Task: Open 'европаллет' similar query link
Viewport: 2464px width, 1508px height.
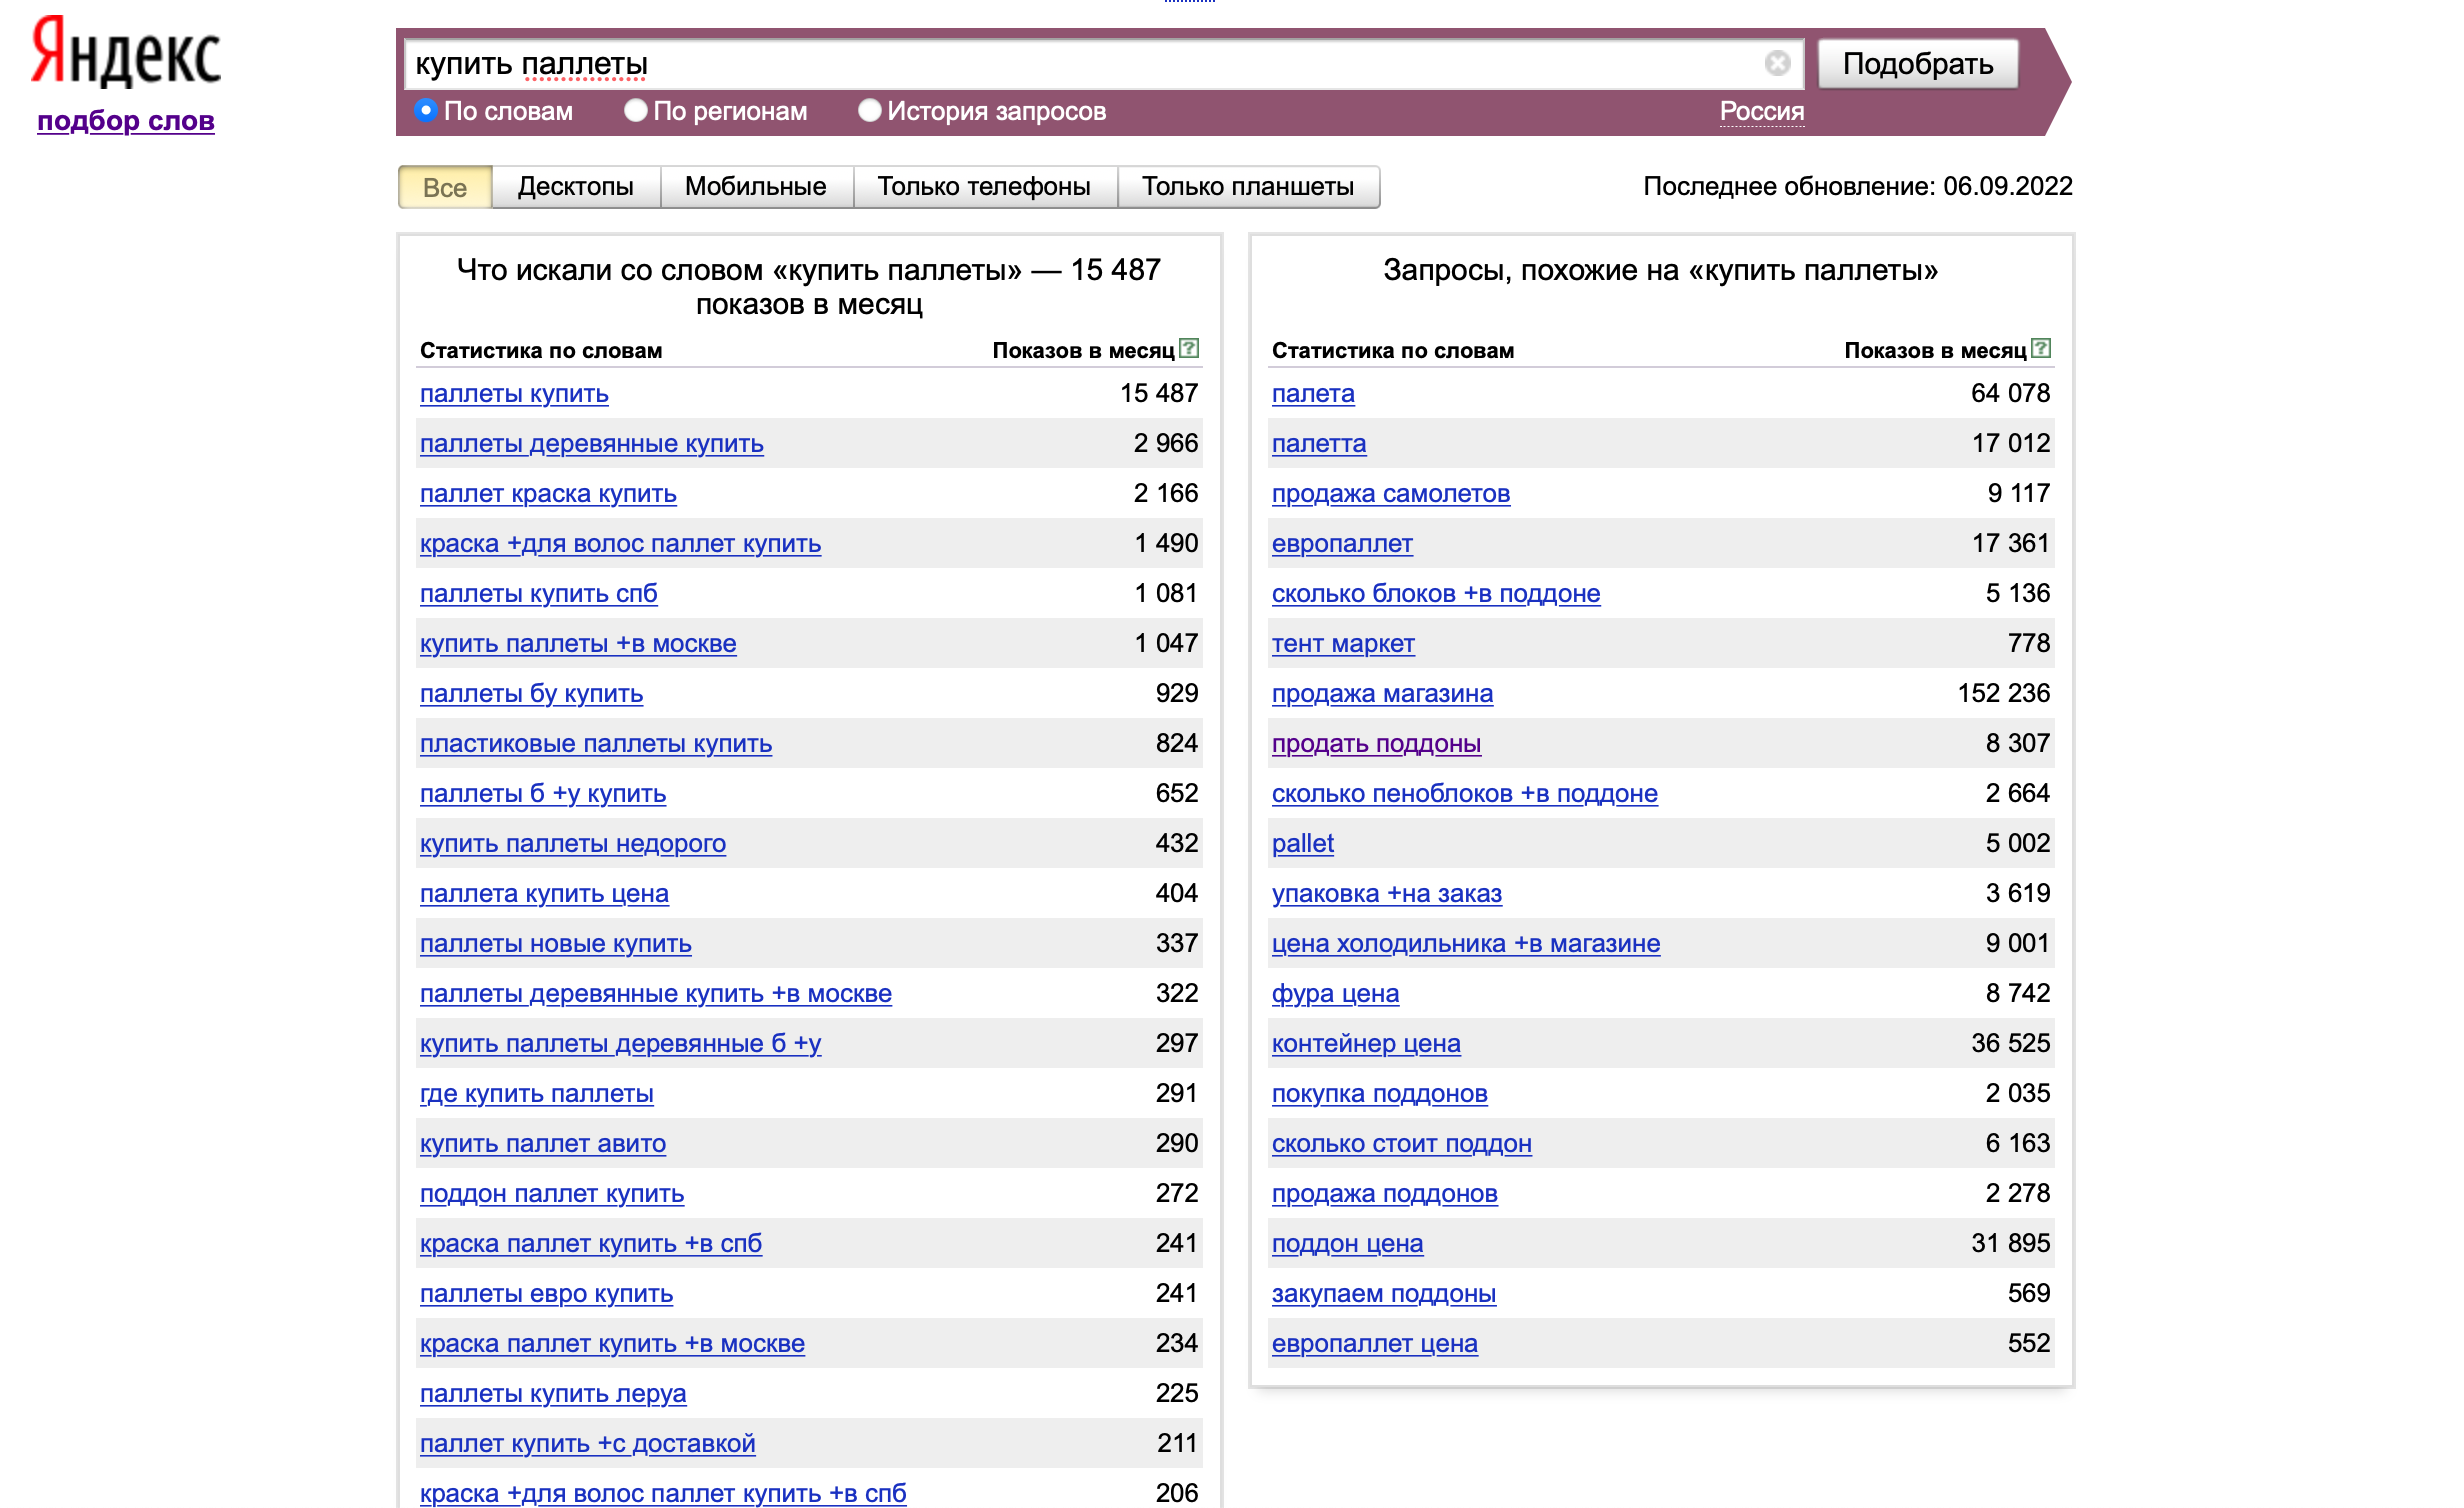Action: (1342, 544)
